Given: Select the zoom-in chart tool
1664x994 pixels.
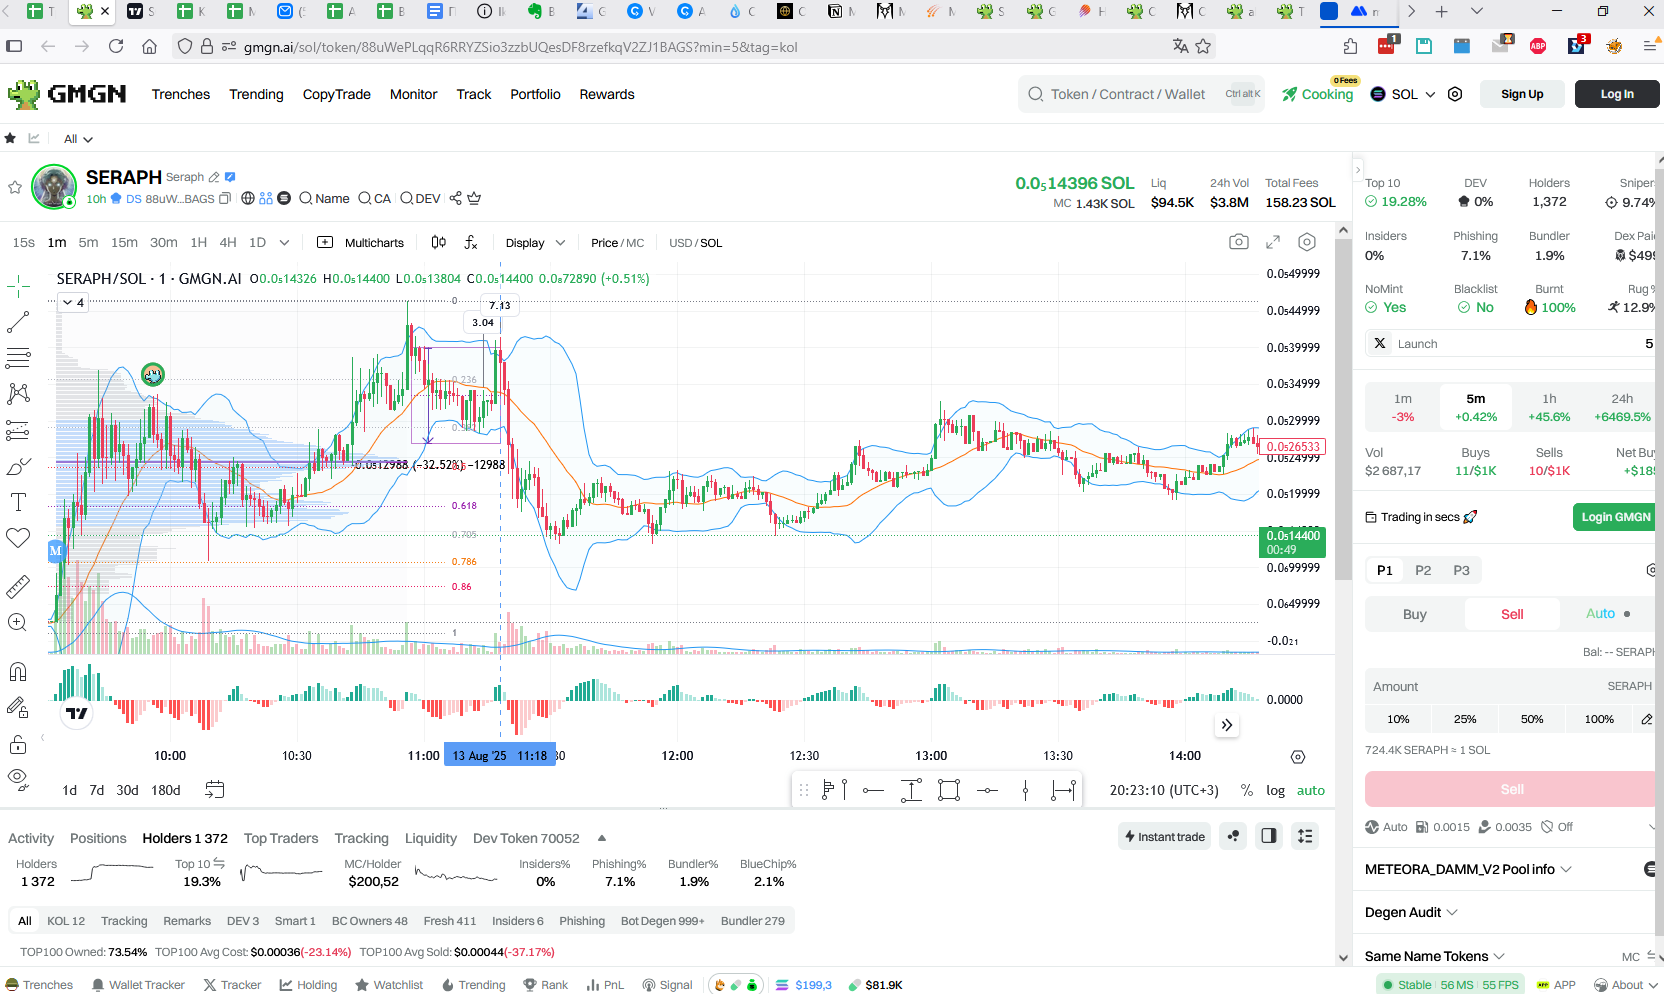Looking at the screenshot, I should (x=18, y=622).
